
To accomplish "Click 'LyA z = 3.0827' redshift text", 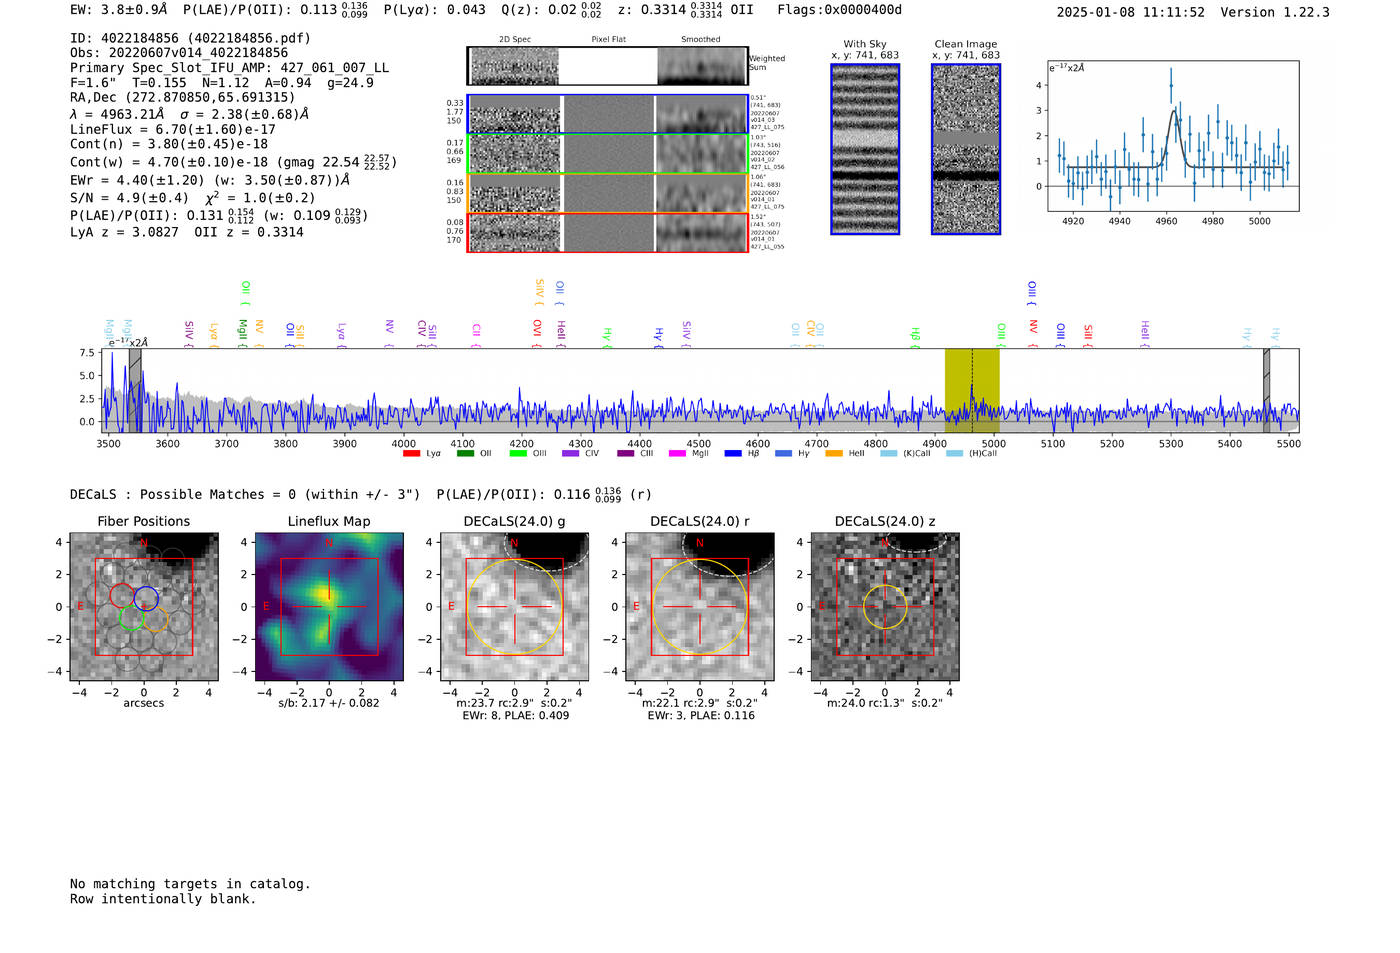I will click(124, 232).
